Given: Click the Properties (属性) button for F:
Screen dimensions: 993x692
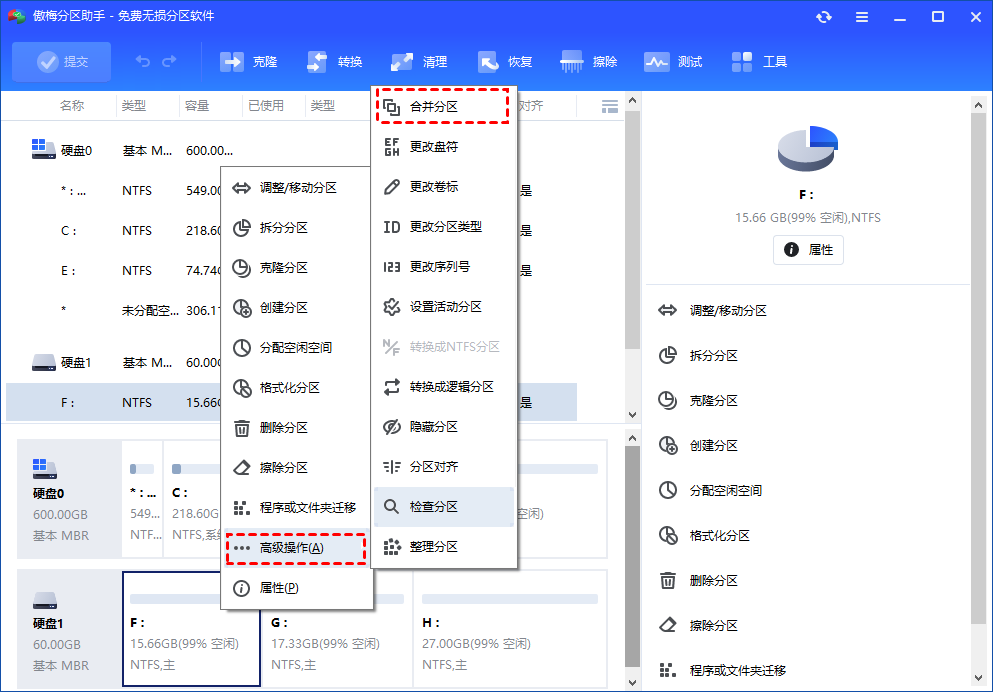Looking at the screenshot, I should tap(808, 250).
